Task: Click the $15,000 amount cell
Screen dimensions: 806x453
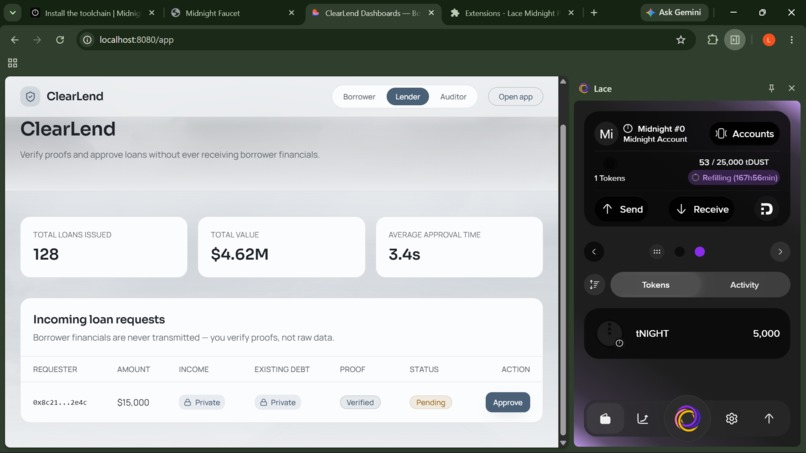Action: pyautogui.click(x=133, y=403)
